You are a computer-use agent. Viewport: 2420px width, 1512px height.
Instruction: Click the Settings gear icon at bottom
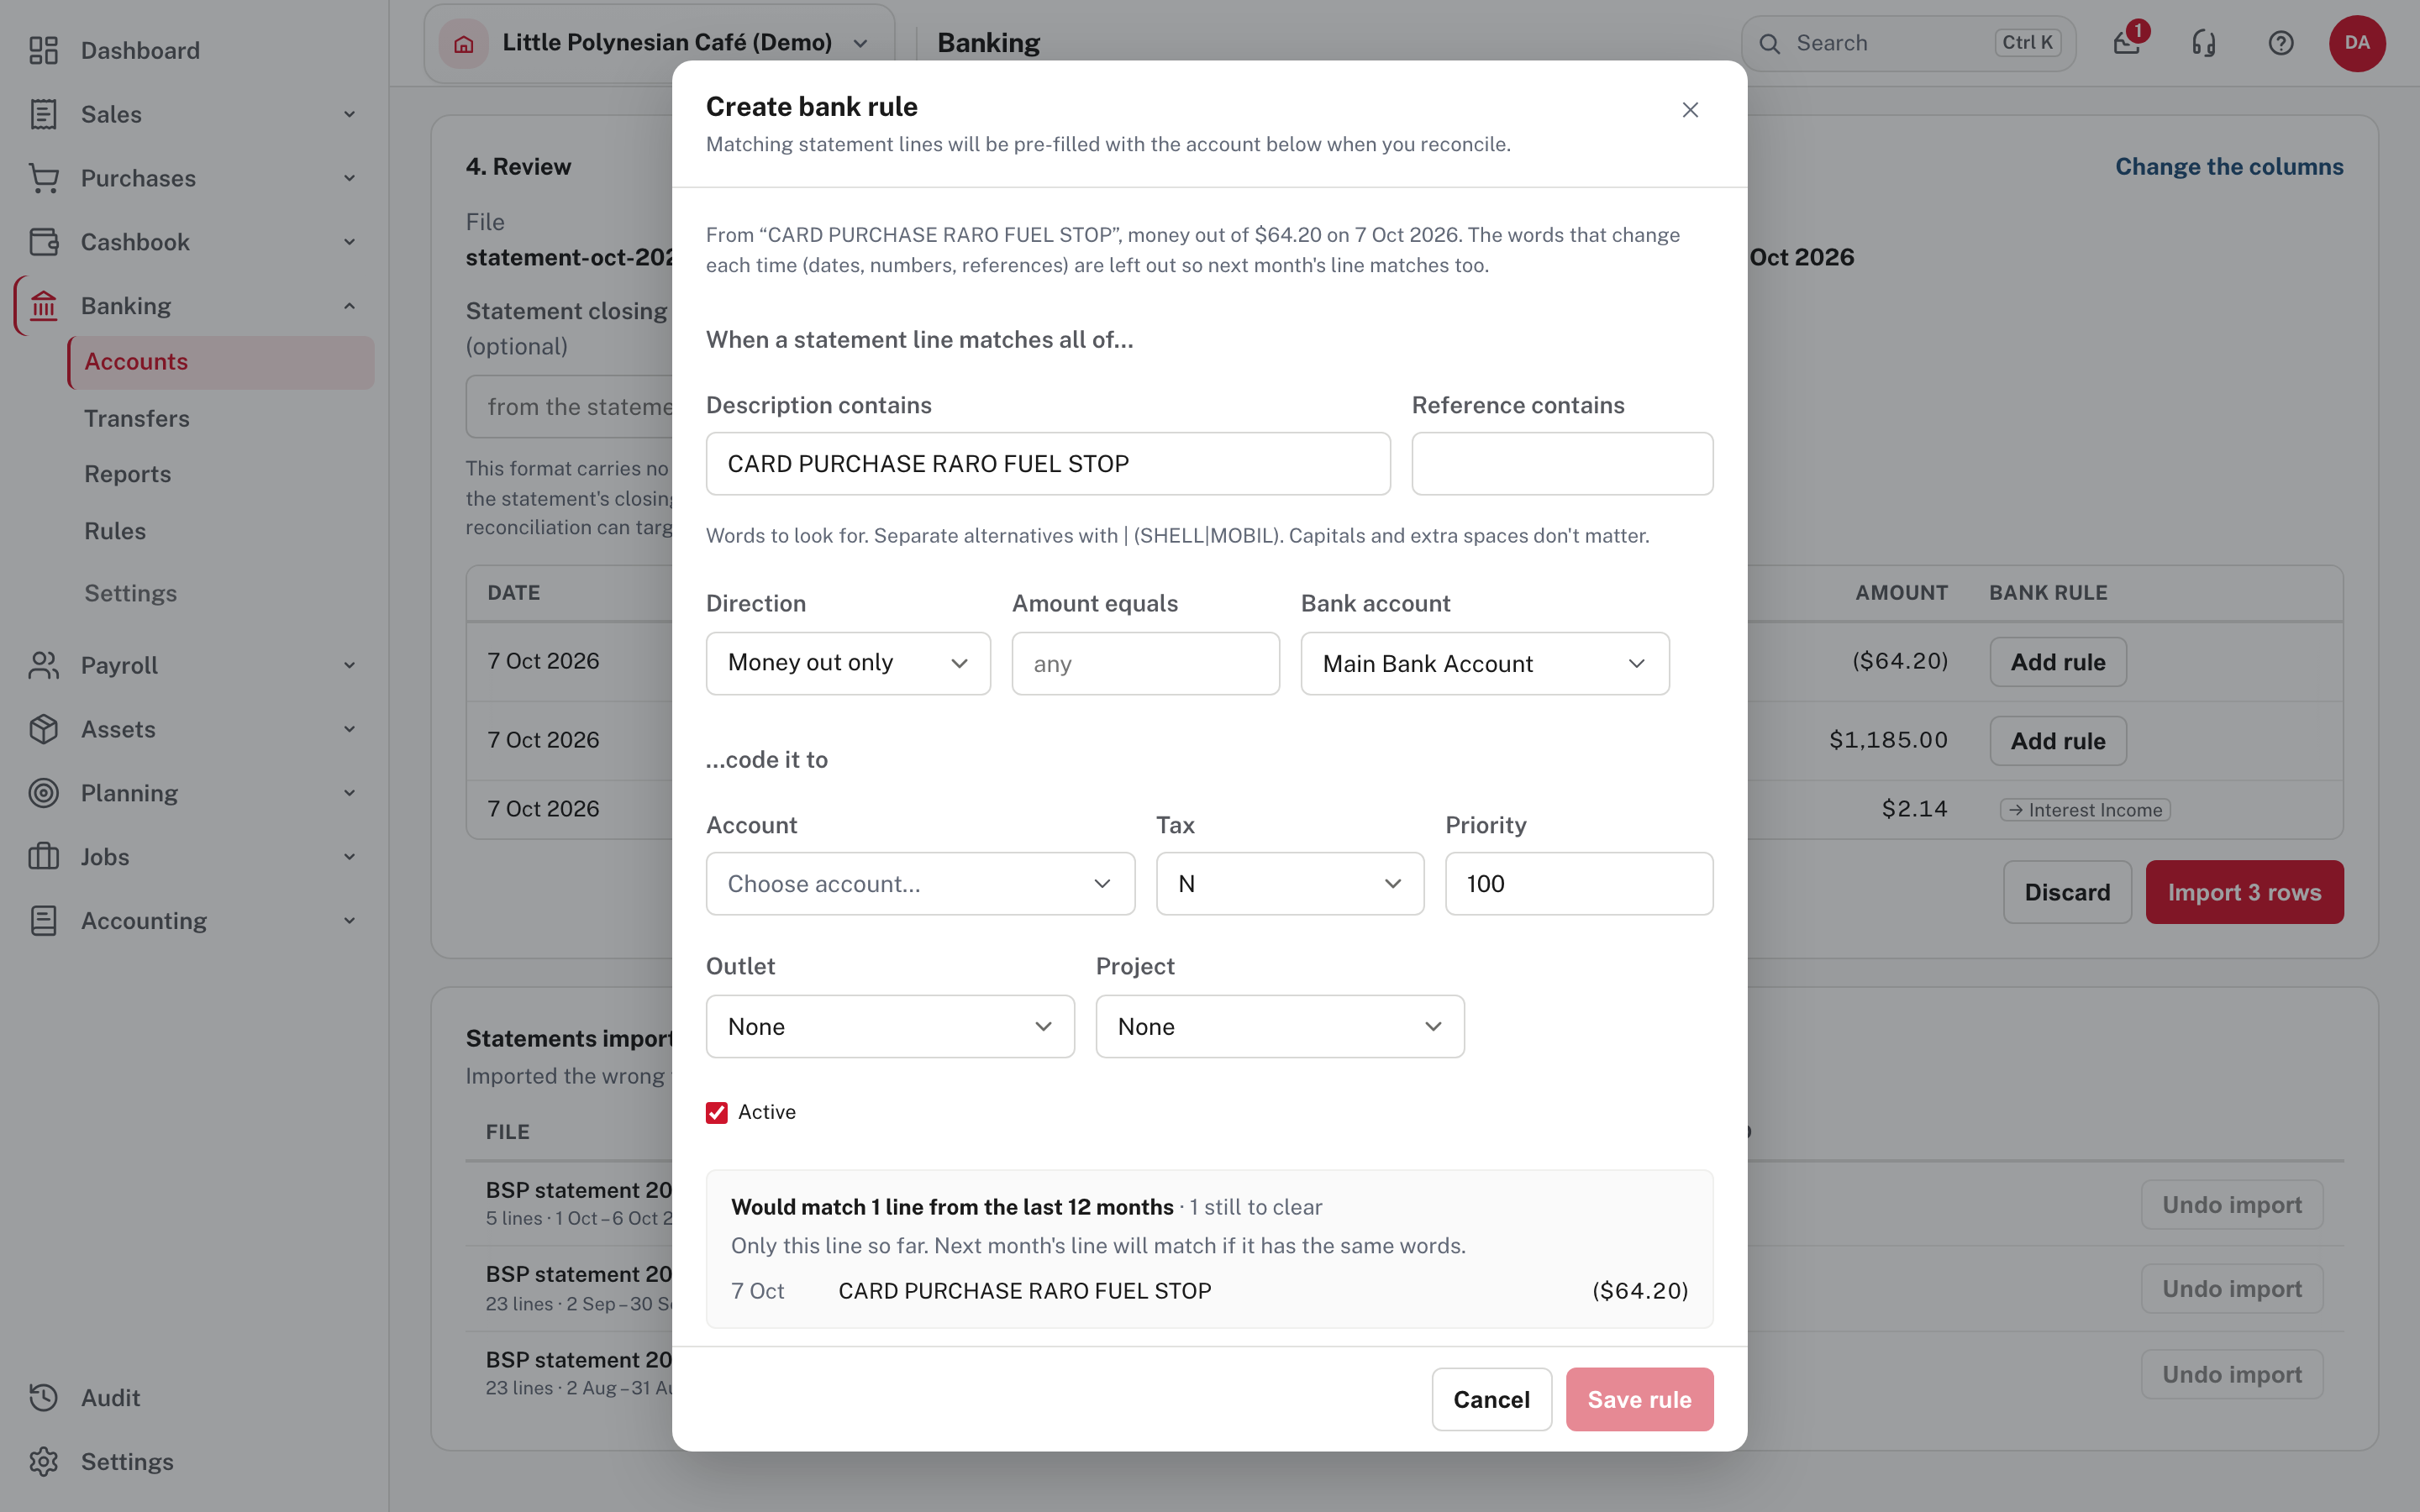[43, 1462]
